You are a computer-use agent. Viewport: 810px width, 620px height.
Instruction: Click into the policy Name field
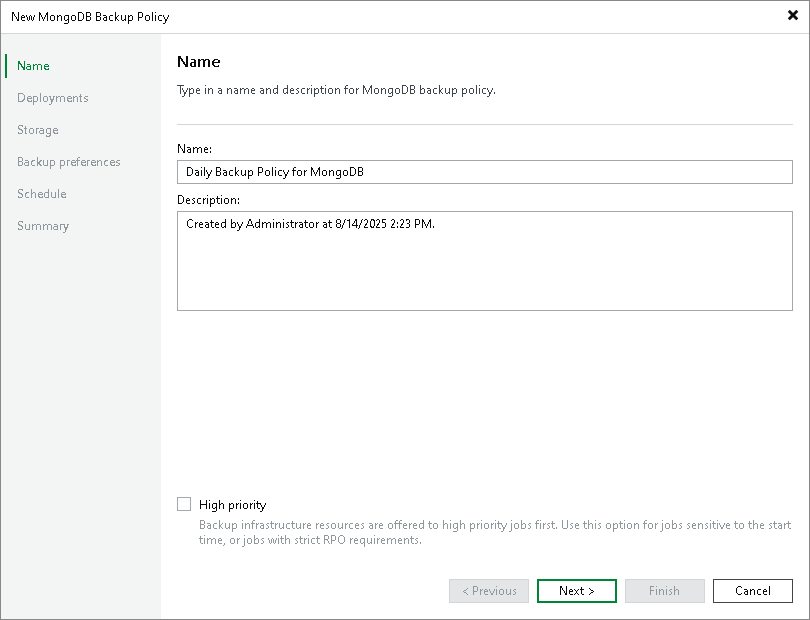pyautogui.click(x=485, y=172)
